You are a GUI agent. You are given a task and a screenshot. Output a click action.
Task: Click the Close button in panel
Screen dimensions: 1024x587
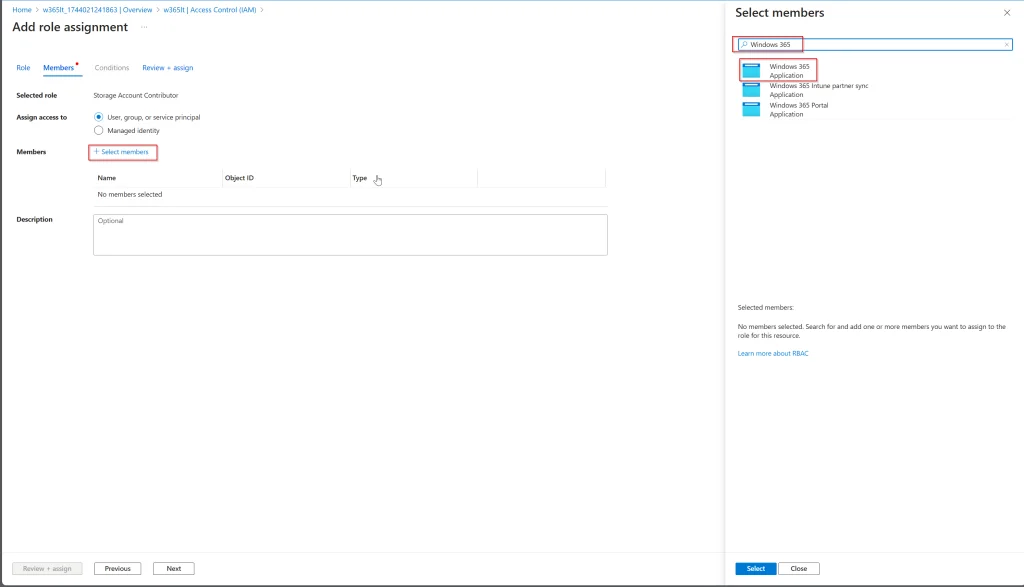pyautogui.click(x=799, y=569)
